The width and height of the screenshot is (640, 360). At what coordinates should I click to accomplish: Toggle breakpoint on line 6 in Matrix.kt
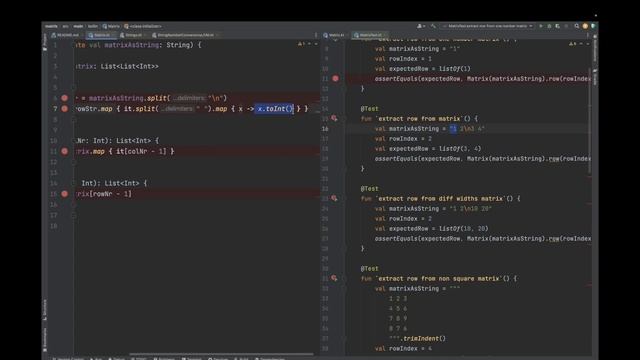[64, 98]
